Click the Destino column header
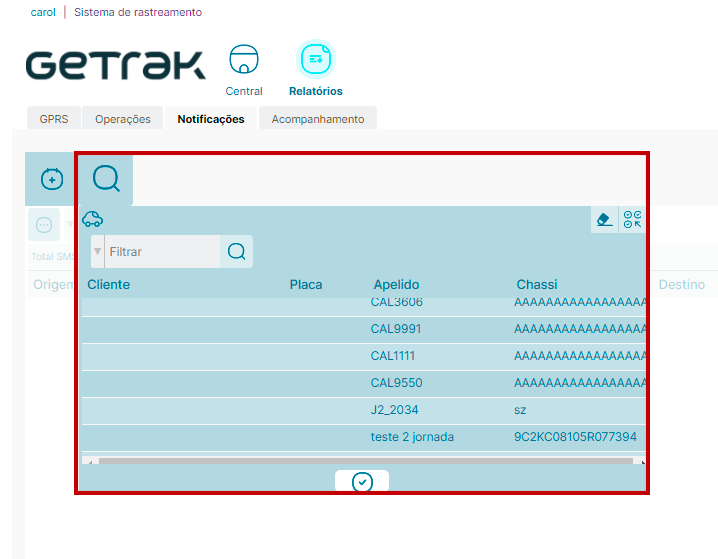Viewport: 718px width, 559px height. [681, 285]
